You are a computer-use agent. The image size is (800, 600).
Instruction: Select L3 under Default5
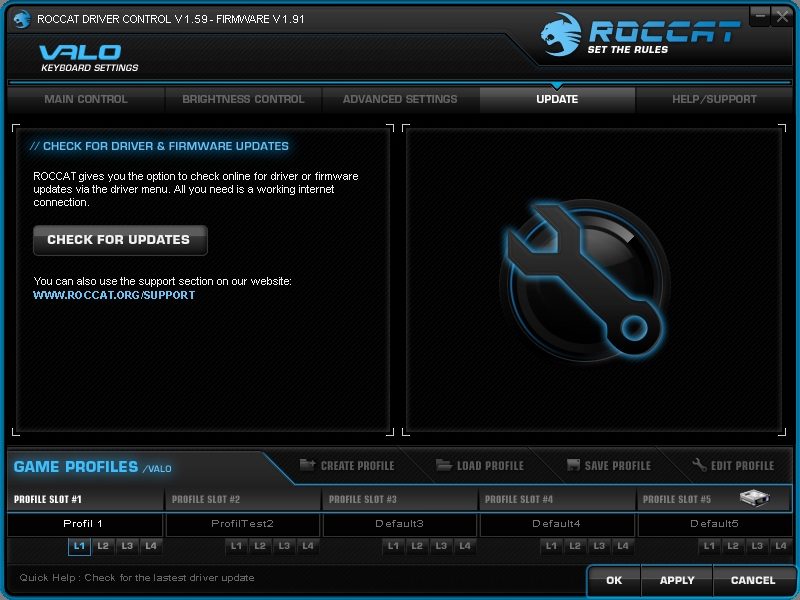pyautogui.click(x=757, y=546)
